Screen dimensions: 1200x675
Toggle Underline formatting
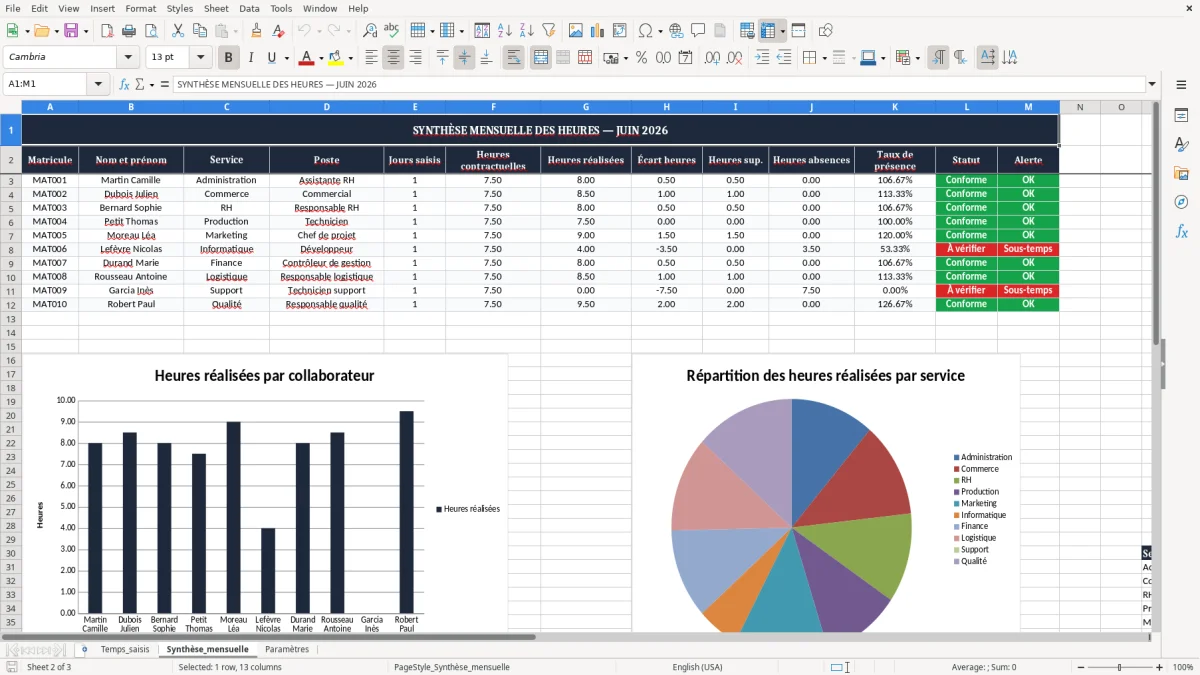click(271, 58)
